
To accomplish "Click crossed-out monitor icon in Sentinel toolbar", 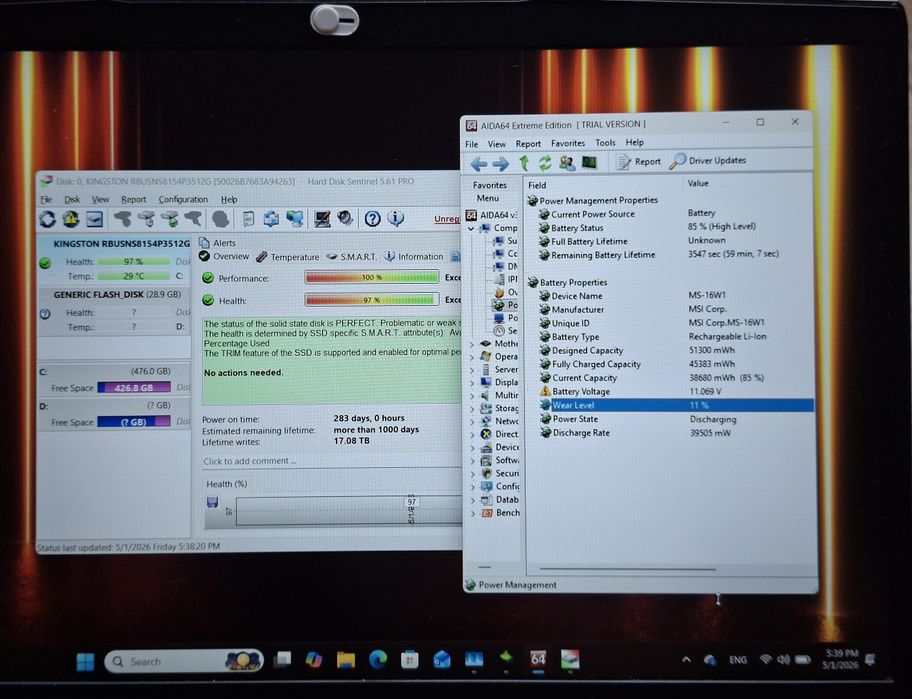I will pyautogui.click(x=322, y=219).
